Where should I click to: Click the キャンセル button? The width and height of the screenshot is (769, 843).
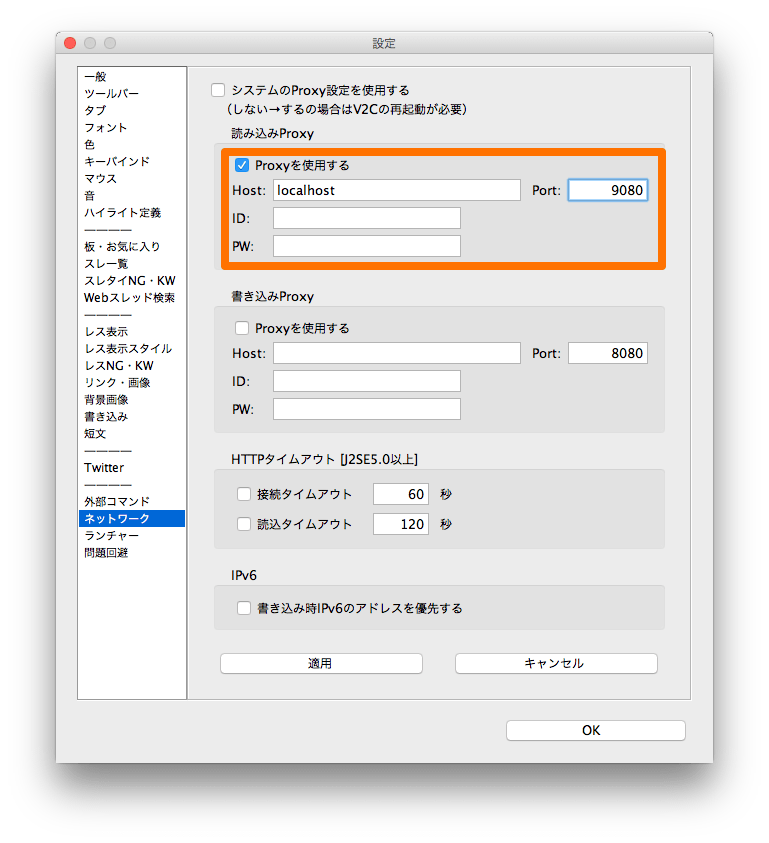coord(556,663)
